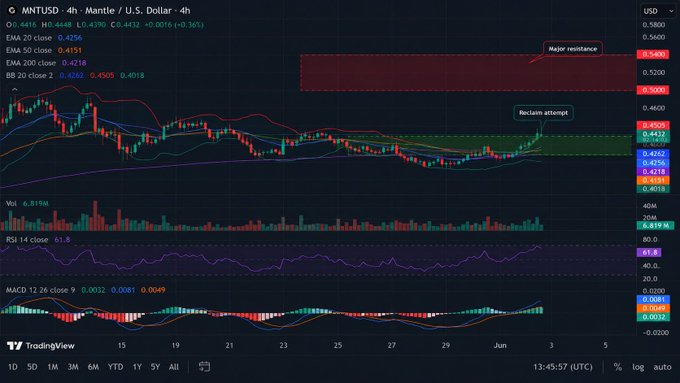Image resolution: width=680 pixels, height=383 pixels.
Task: Click the 0.4018 Bollinger lower label
Action: coord(654,189)
